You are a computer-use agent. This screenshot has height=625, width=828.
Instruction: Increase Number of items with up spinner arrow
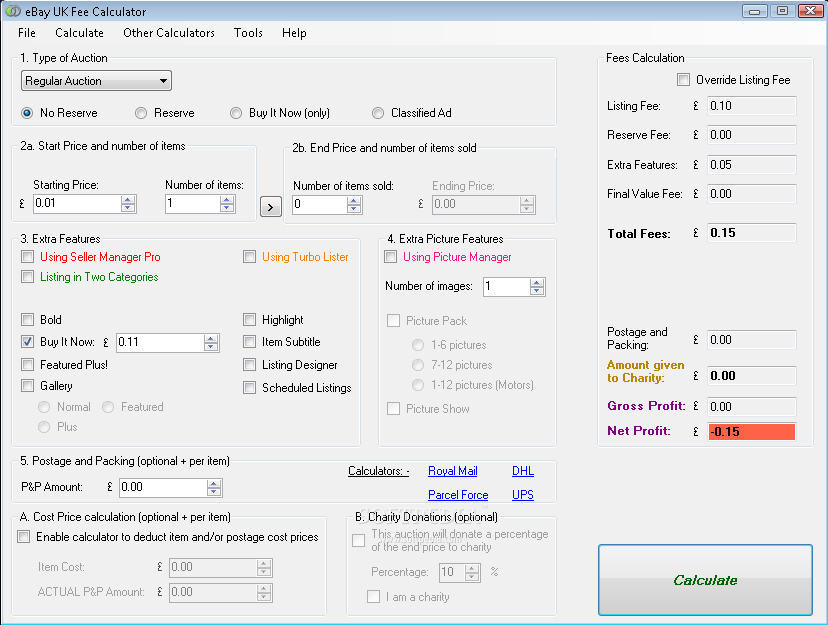[227, 200]
